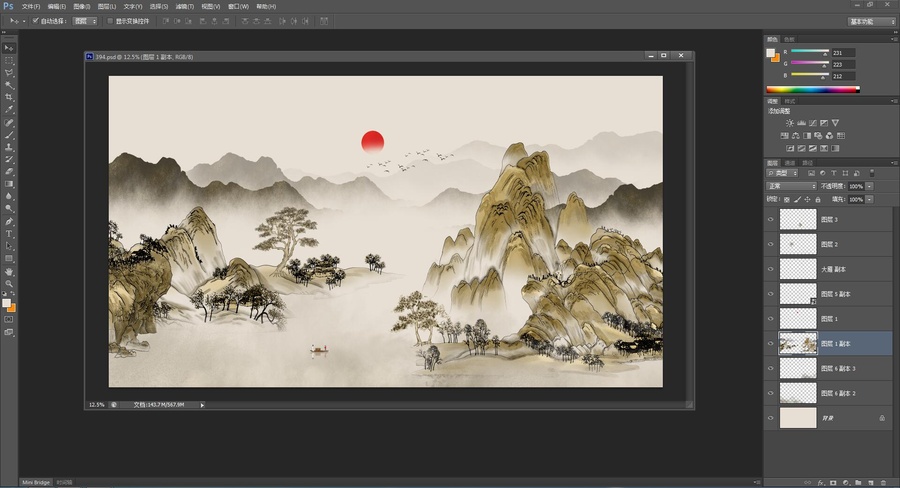The width and height of the screenshot is (900, 488).
Task: Open the Mini Bridge tab
Action: coord(36,482)
